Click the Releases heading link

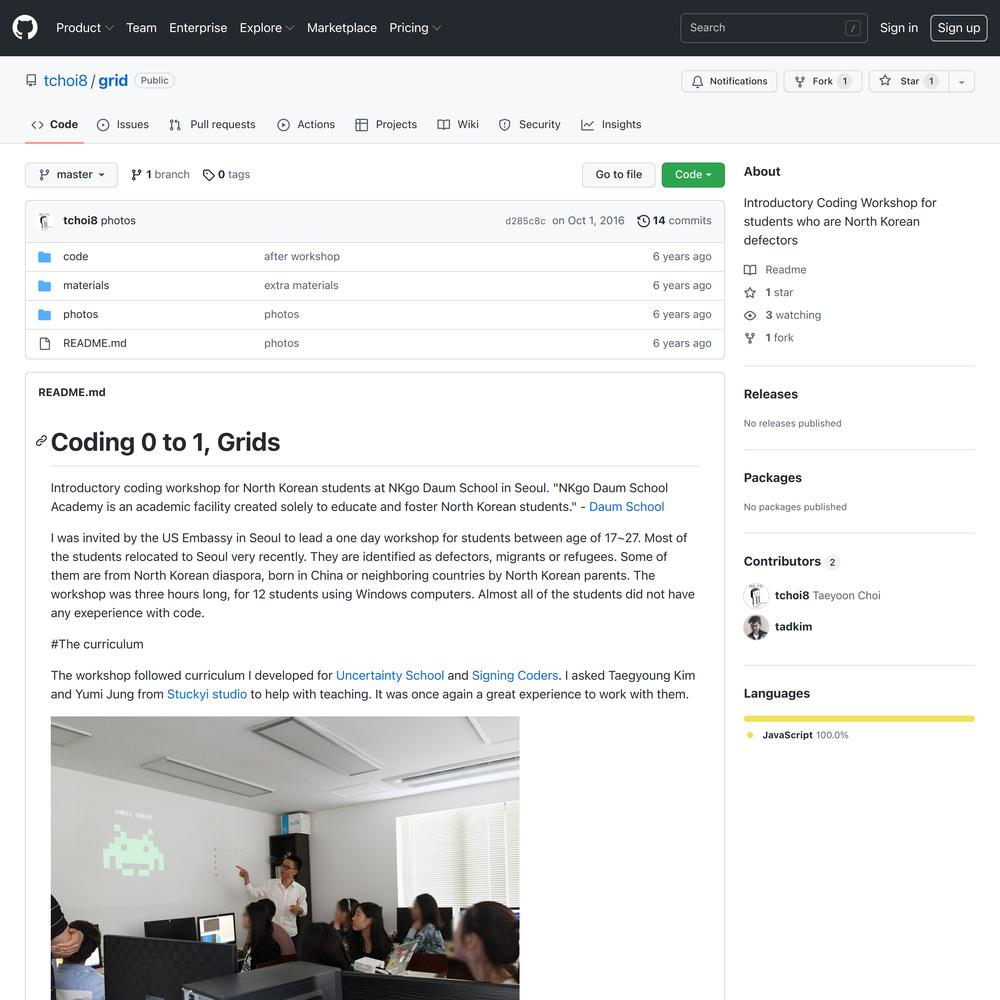(x=770, y=394)
